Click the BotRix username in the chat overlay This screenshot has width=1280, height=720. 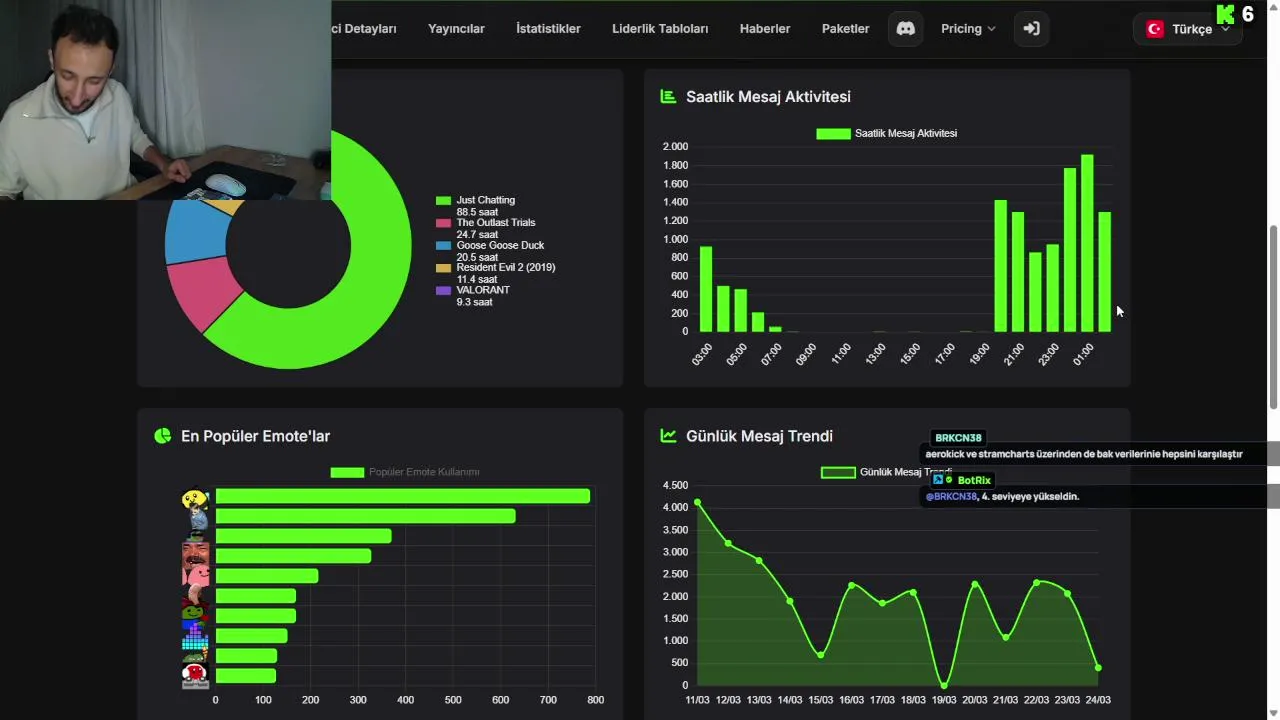click(974, 480)
